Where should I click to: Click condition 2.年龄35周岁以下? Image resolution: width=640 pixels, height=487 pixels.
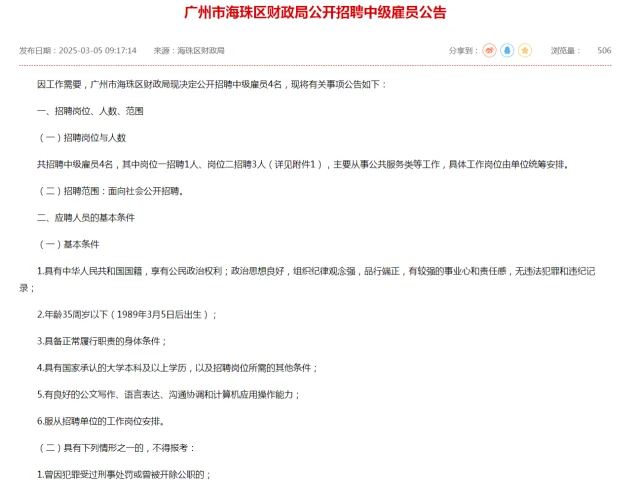point(127,315)
